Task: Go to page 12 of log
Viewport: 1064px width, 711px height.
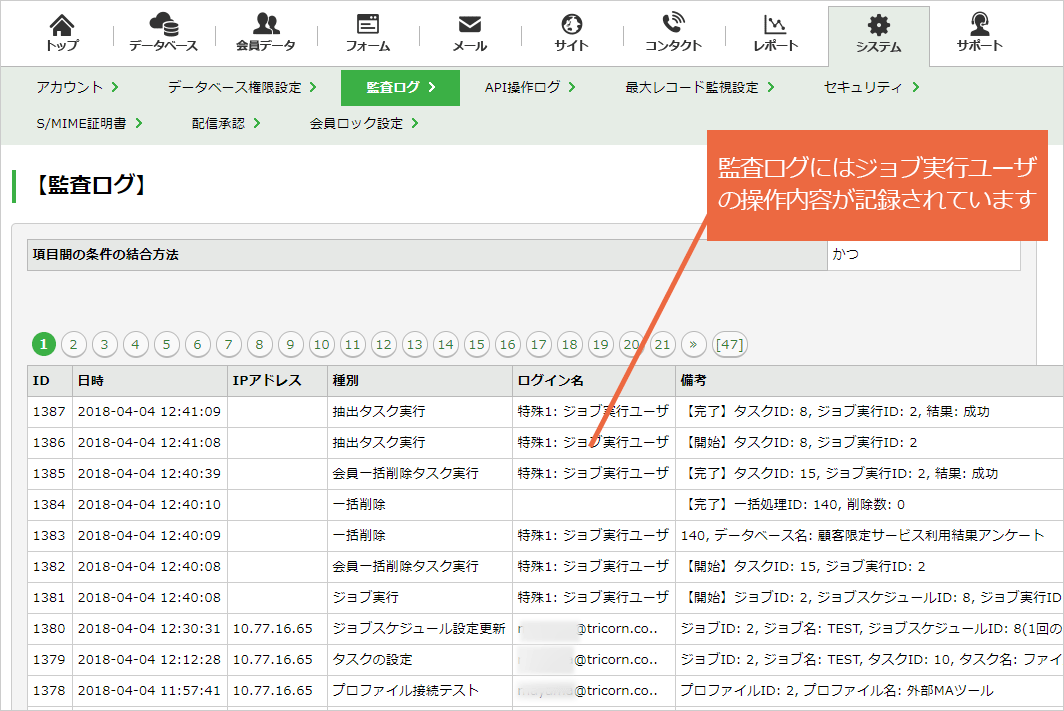Action: pos(383,345)
